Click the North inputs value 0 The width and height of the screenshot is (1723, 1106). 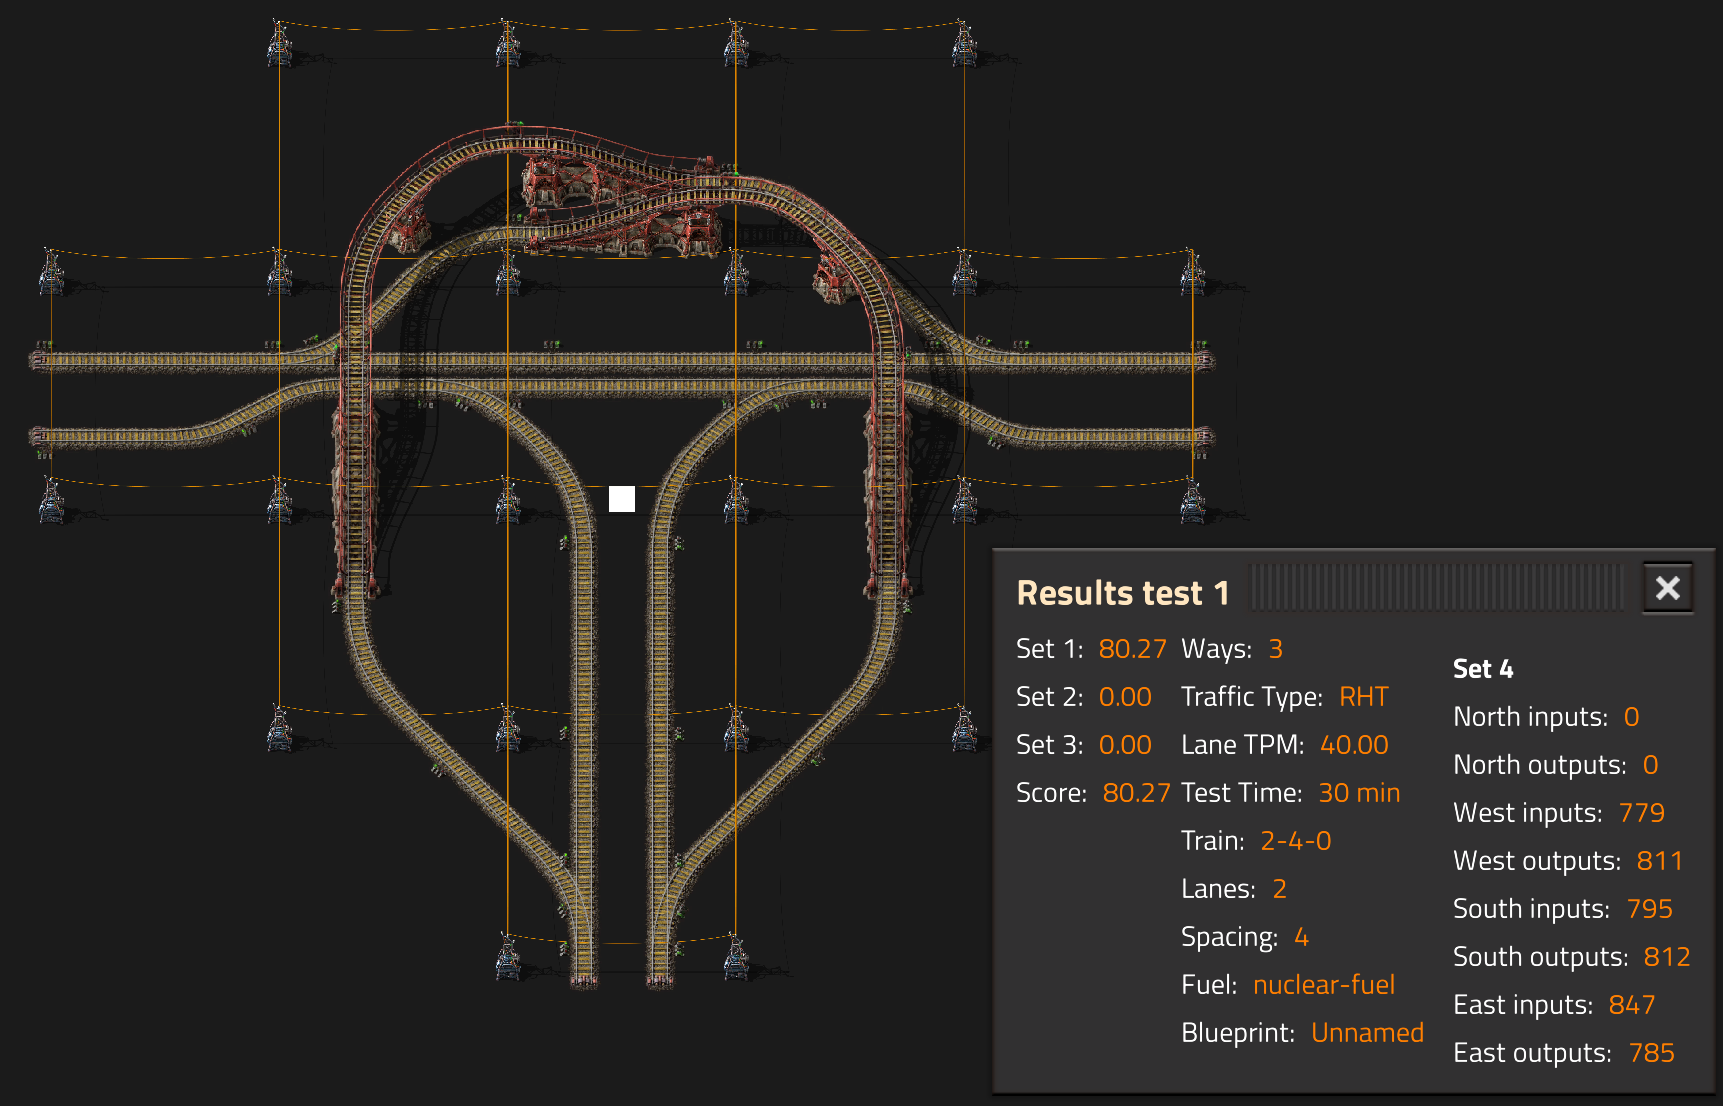click(1631, 717)
